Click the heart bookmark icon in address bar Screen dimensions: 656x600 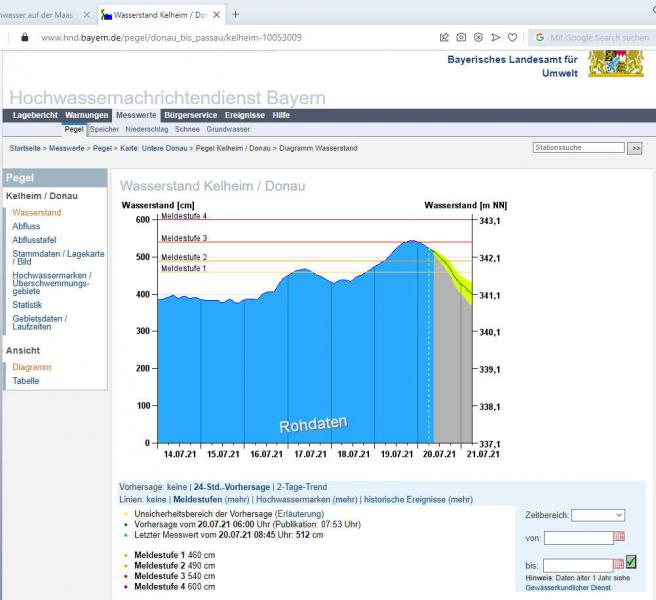pos(512,37)
